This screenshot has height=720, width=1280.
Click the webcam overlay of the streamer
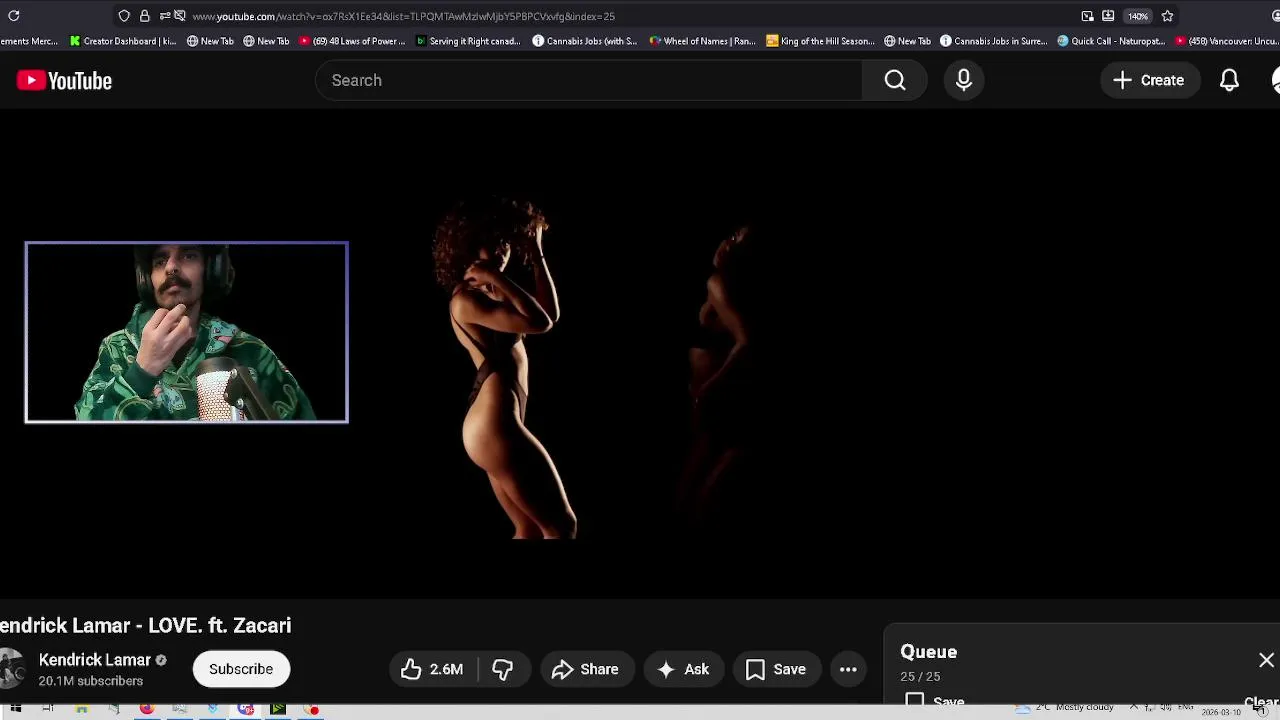click(x=187, y=332)
